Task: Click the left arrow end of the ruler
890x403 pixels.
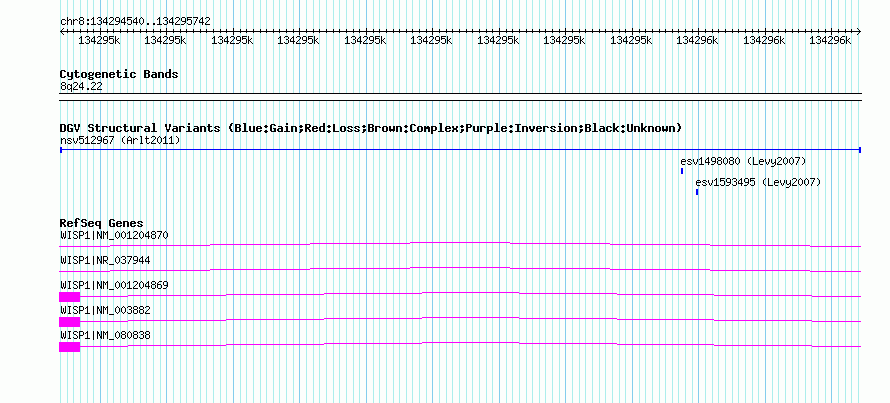Action: tap(62, 32)
